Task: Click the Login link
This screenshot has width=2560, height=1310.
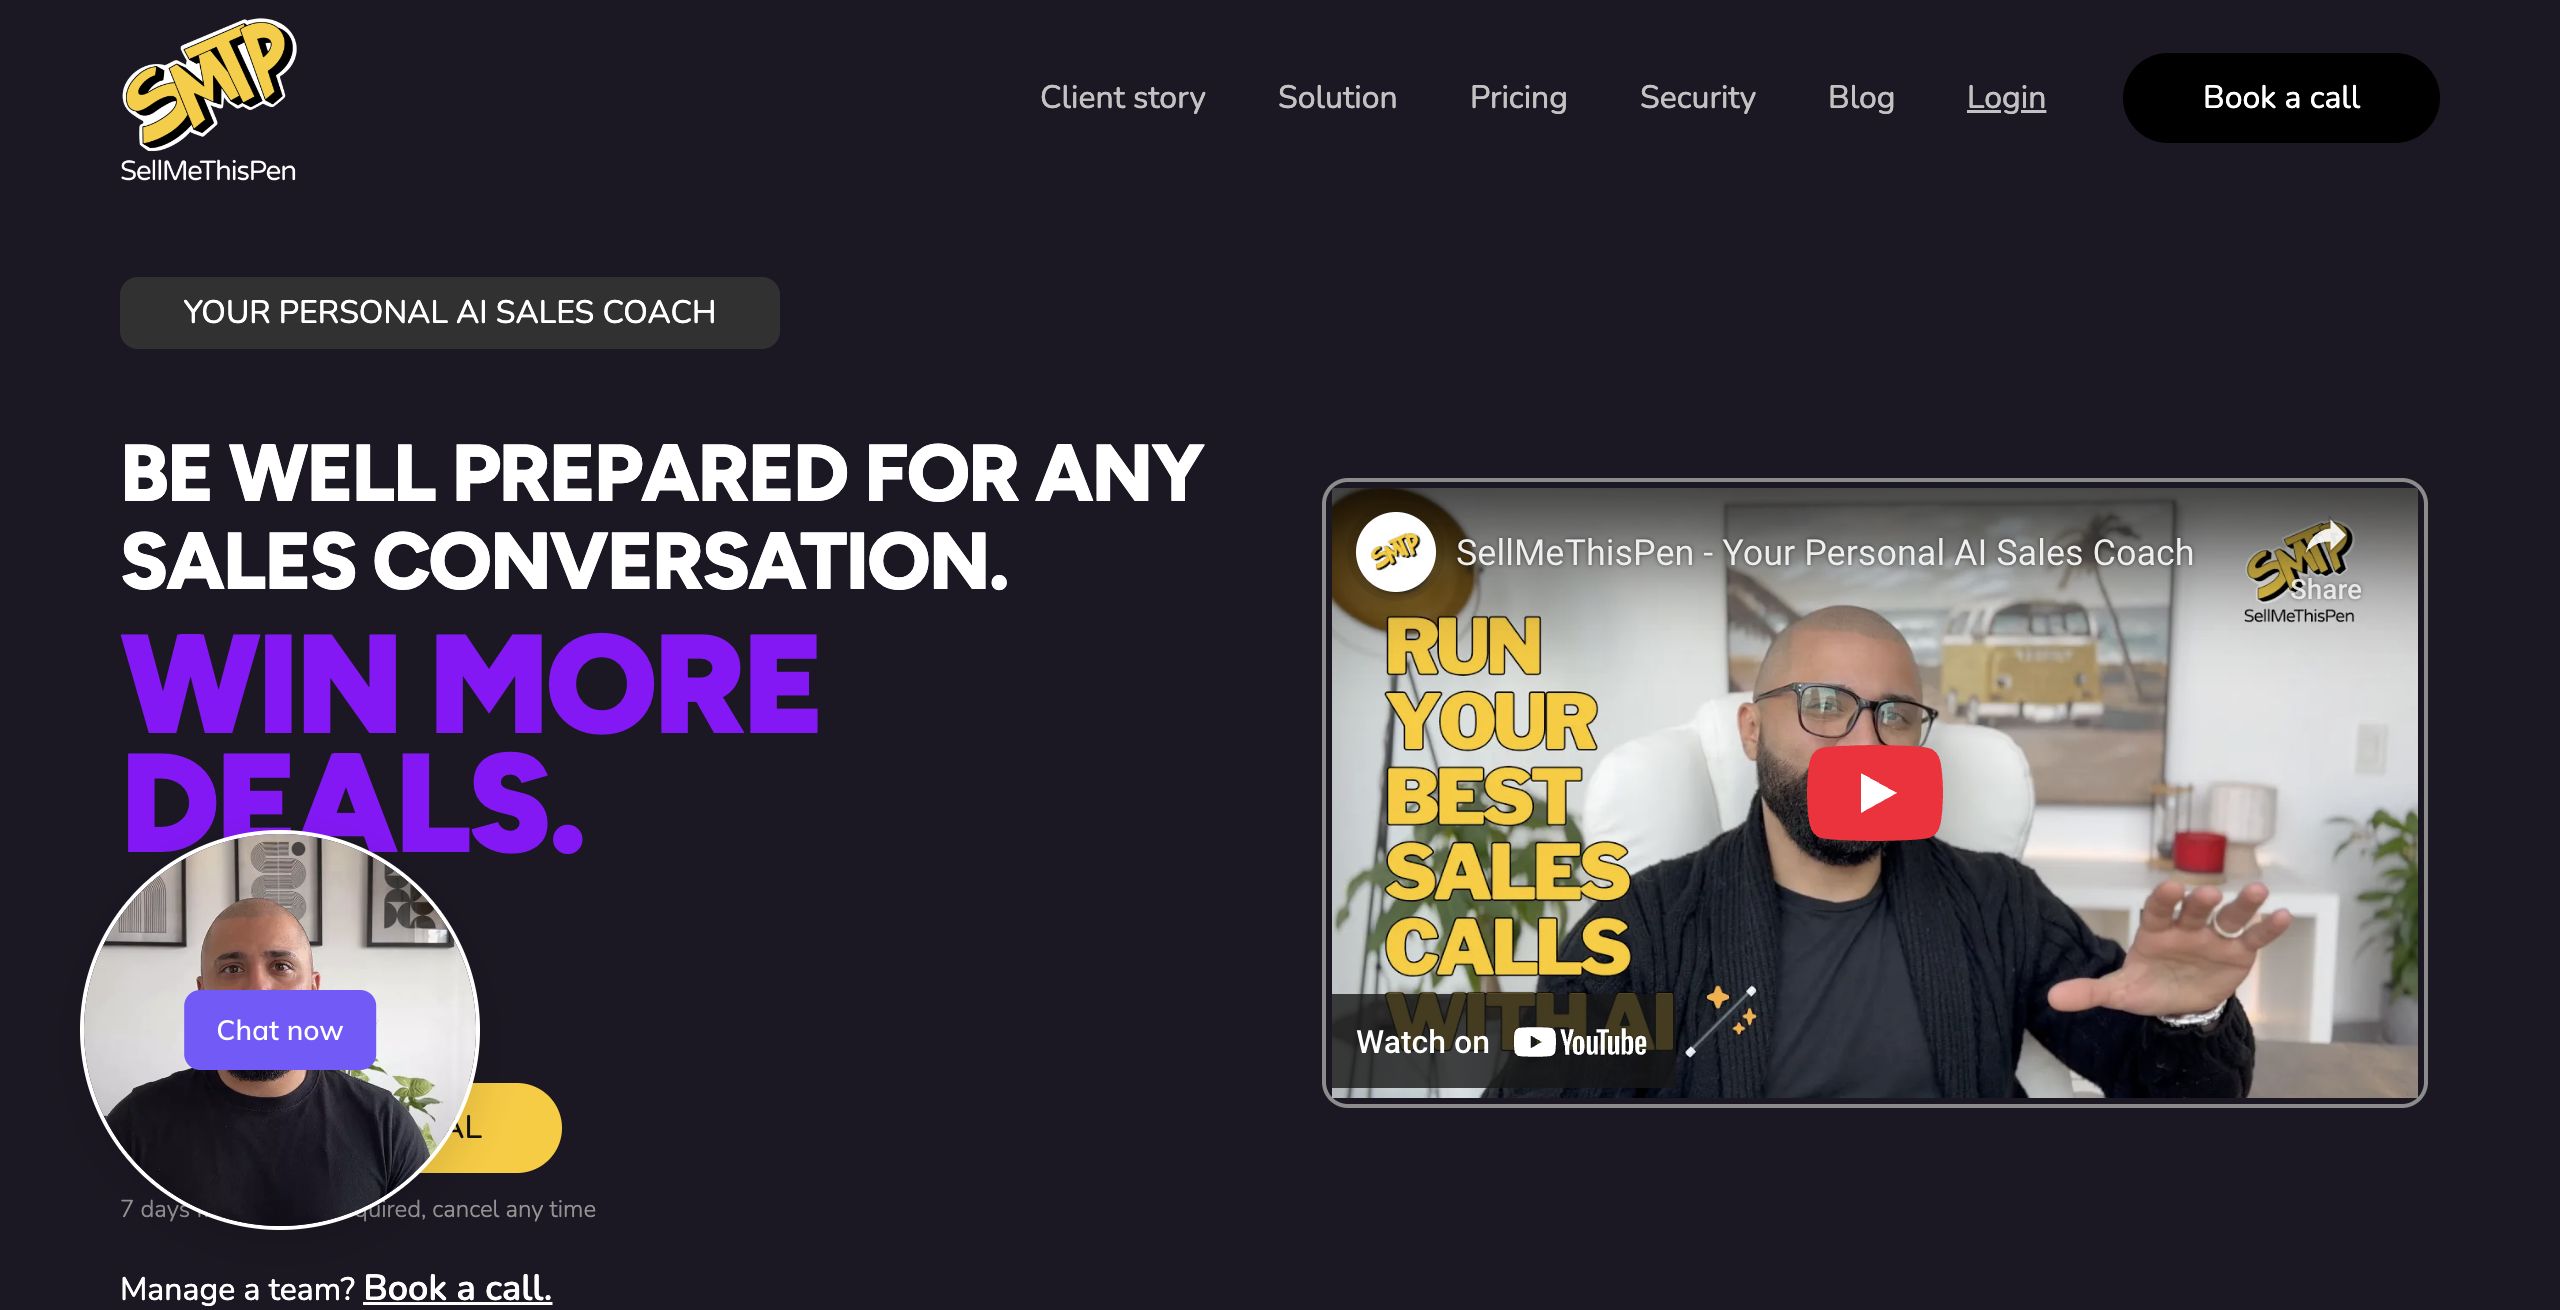Action: pos(2006,97)
